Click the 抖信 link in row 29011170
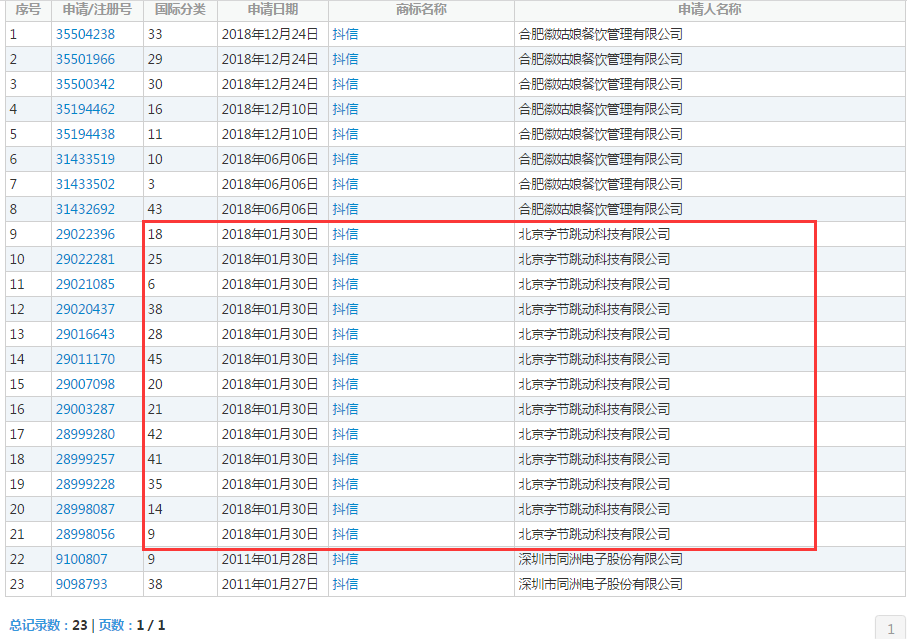907x639 pixels. coord(345,359)
